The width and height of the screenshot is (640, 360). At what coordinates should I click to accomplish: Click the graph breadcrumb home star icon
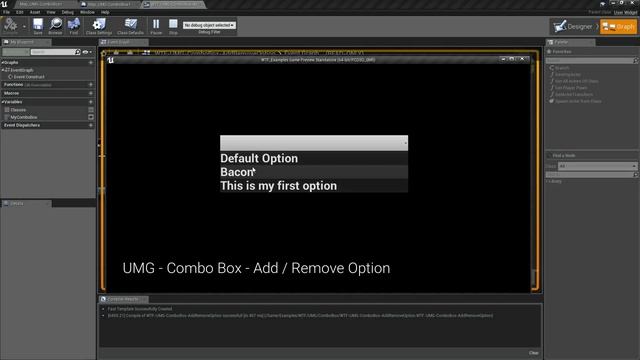[x=104, y=53]
